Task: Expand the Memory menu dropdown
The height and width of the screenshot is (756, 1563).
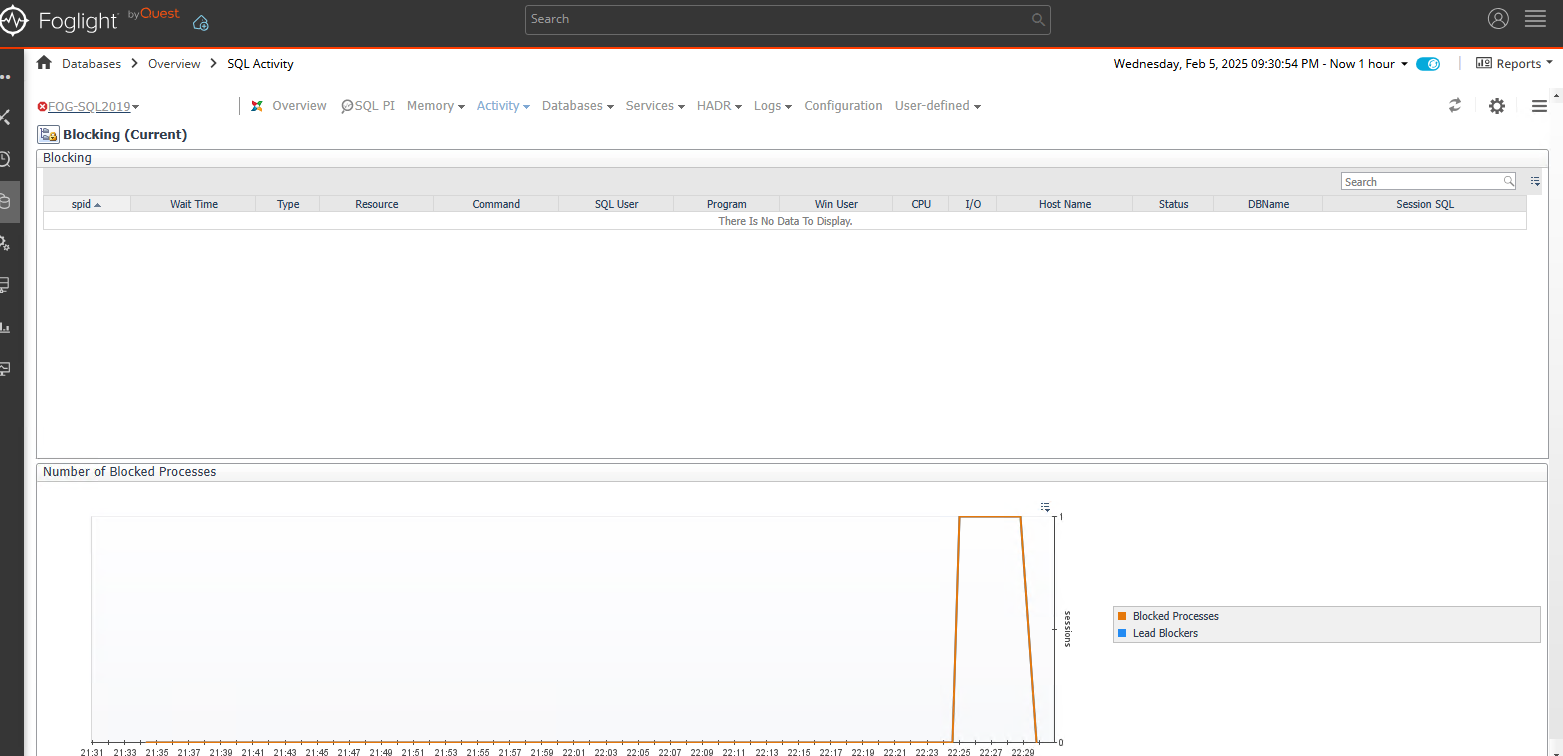Action: pos(435,106)
